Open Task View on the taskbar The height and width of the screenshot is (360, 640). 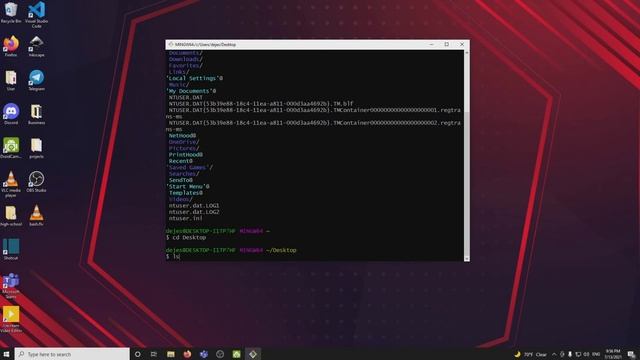[154, 354]
